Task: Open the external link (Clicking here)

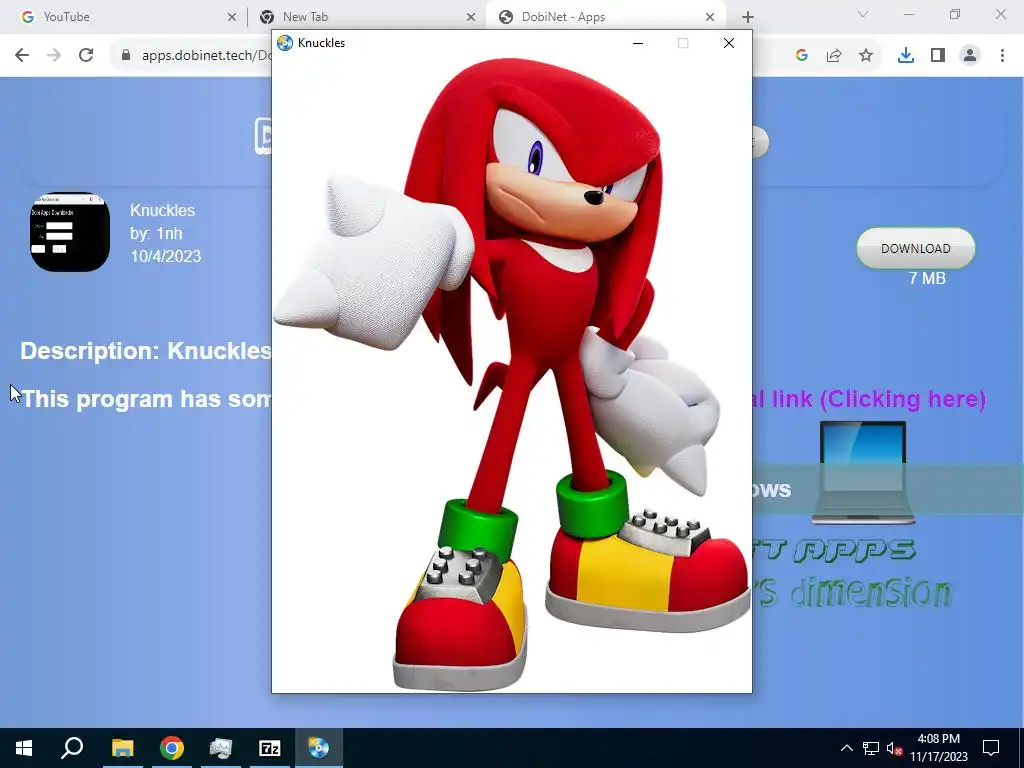Action: click(x=870, y=399)
